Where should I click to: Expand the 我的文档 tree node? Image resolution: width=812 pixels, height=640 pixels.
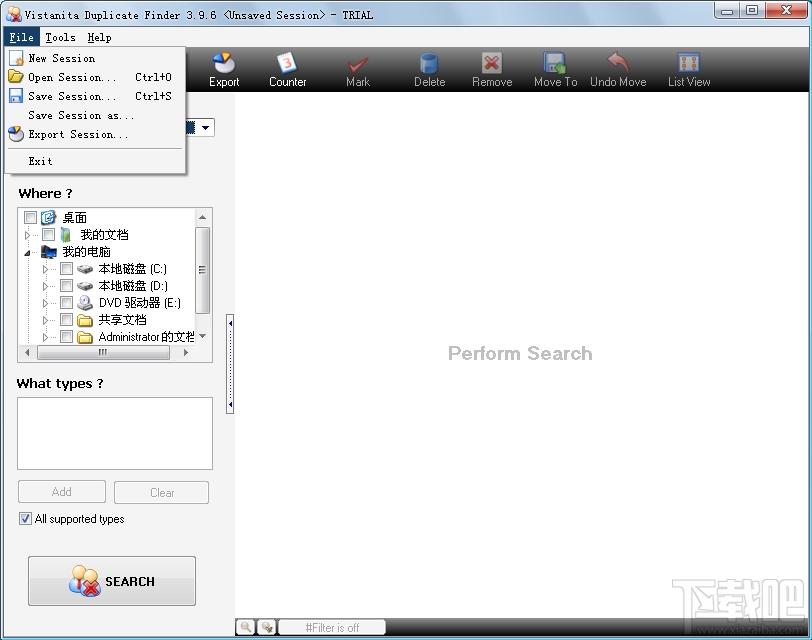click(27, 235)
